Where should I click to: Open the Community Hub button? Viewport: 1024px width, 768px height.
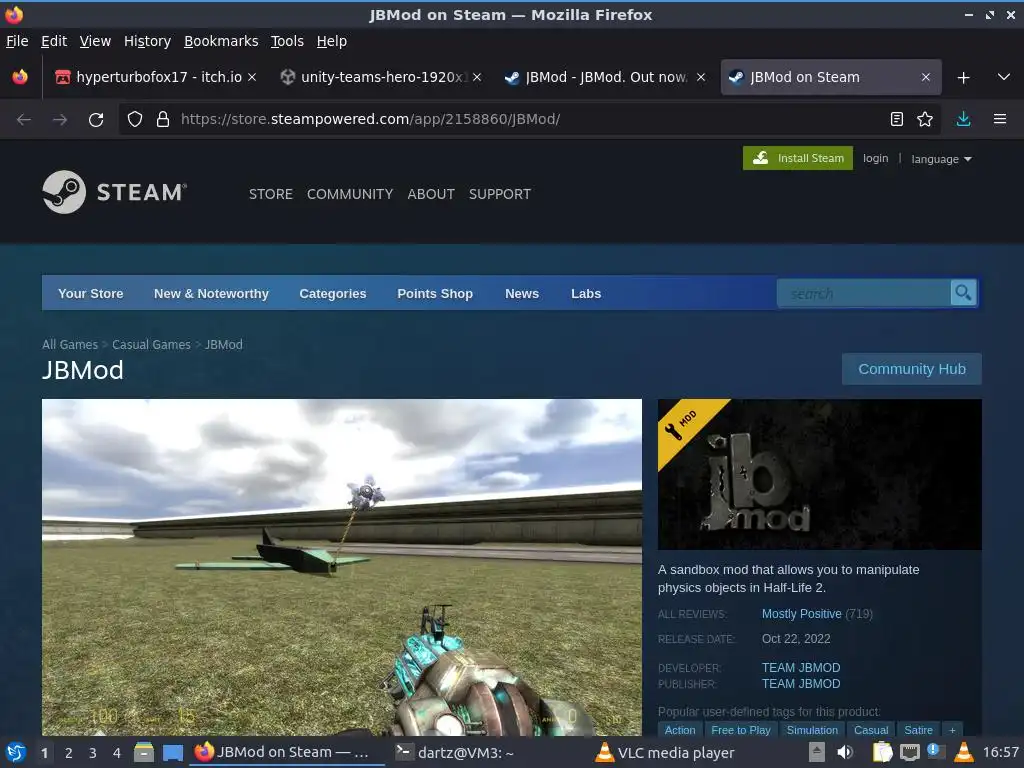912,369
